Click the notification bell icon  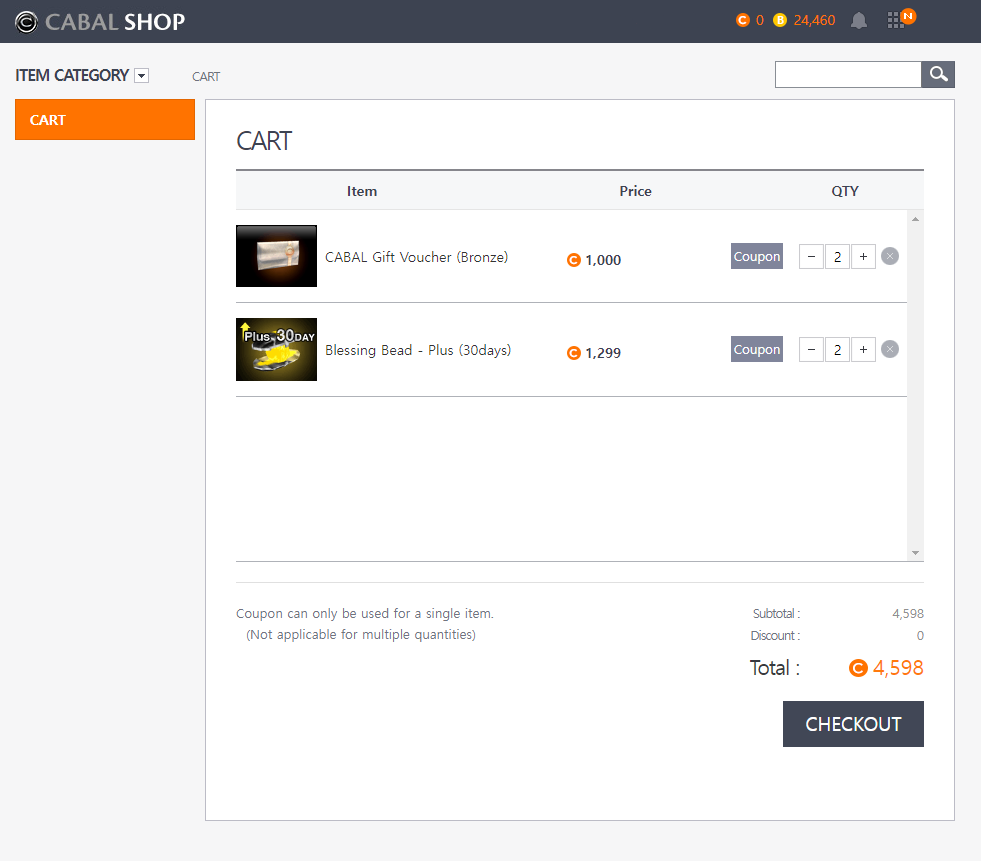859,21
